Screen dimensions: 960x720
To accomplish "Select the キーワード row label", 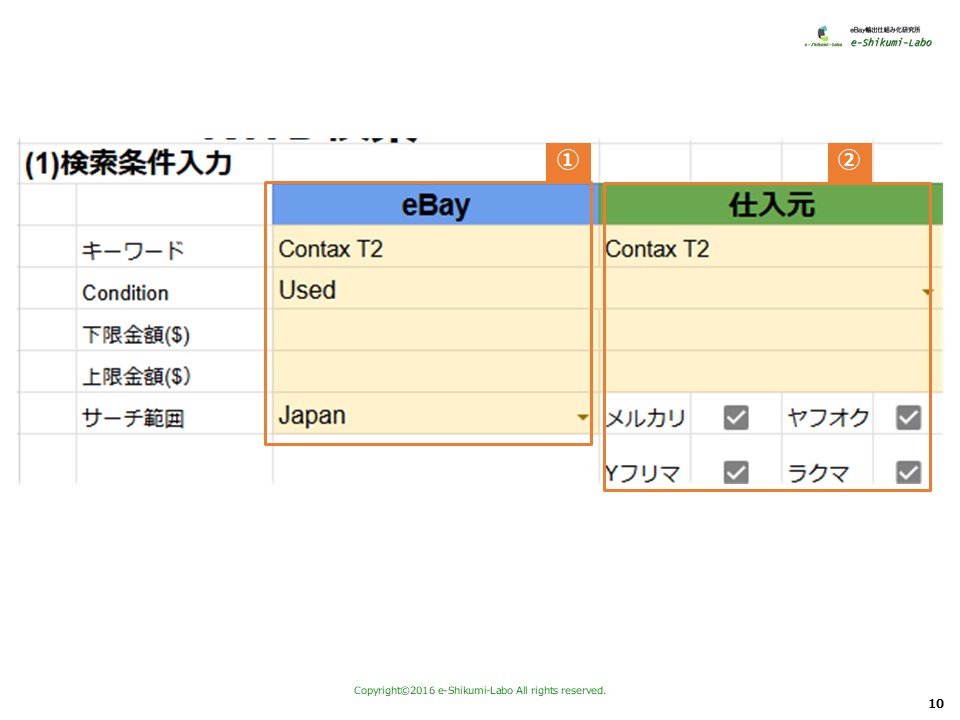I will click(x=133, y=250).
